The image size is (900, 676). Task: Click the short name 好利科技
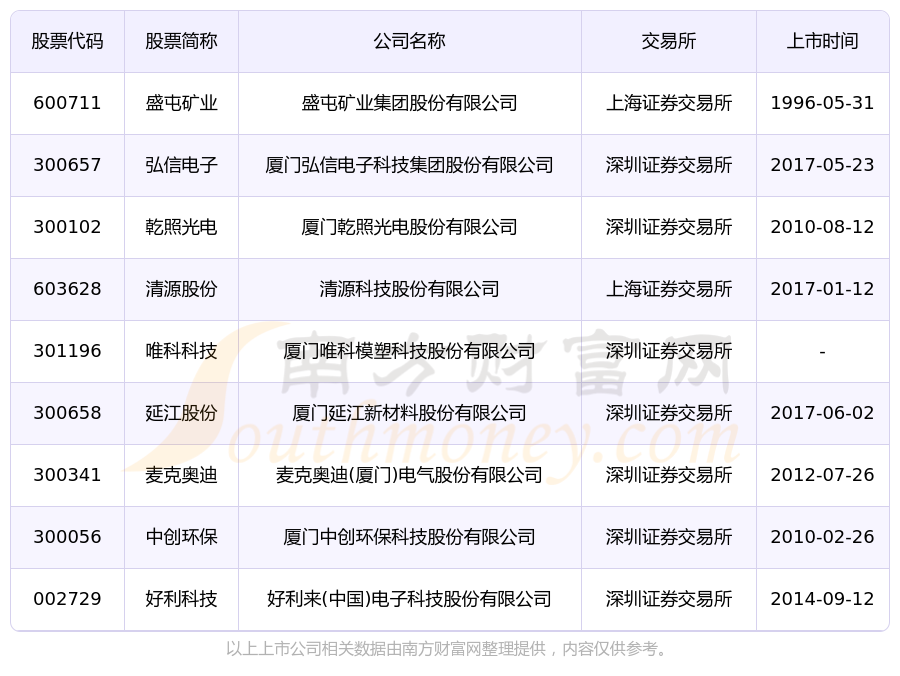[181, 599]
